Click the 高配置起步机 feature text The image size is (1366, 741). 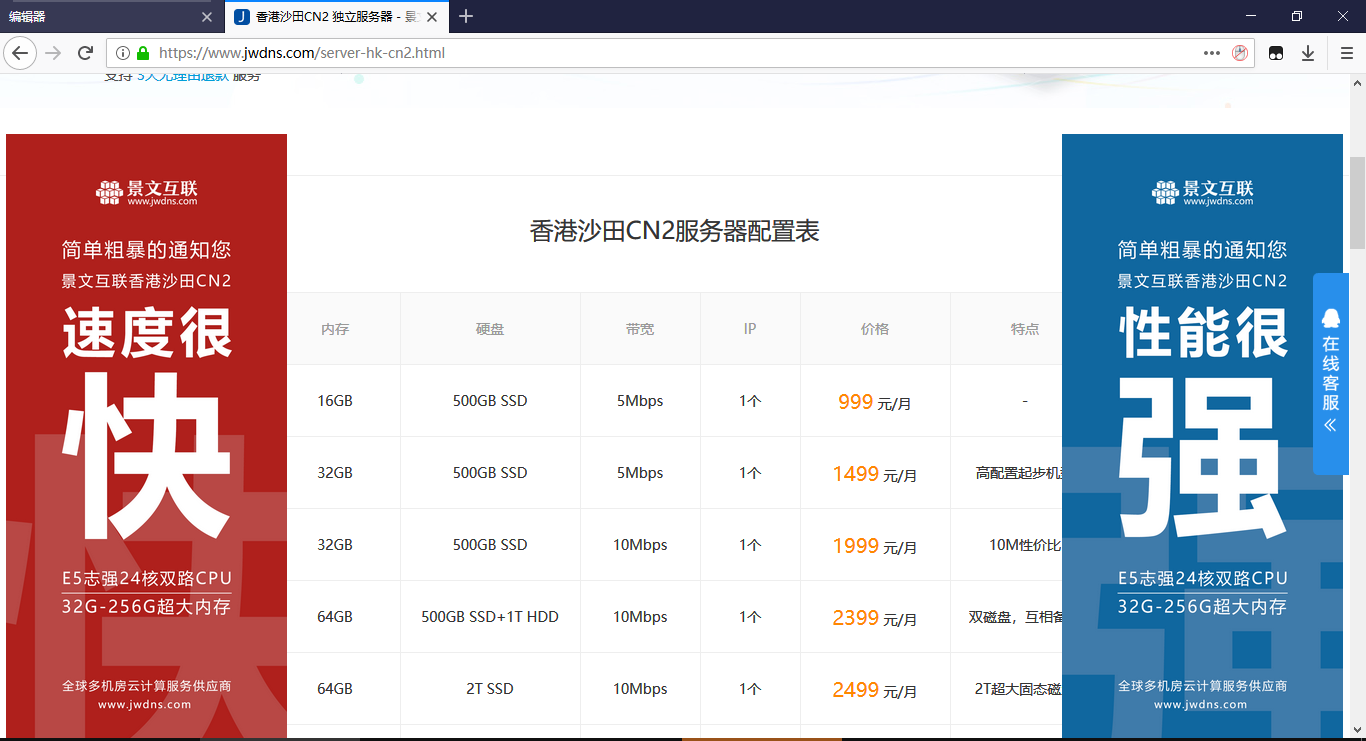click(1018, 473)
